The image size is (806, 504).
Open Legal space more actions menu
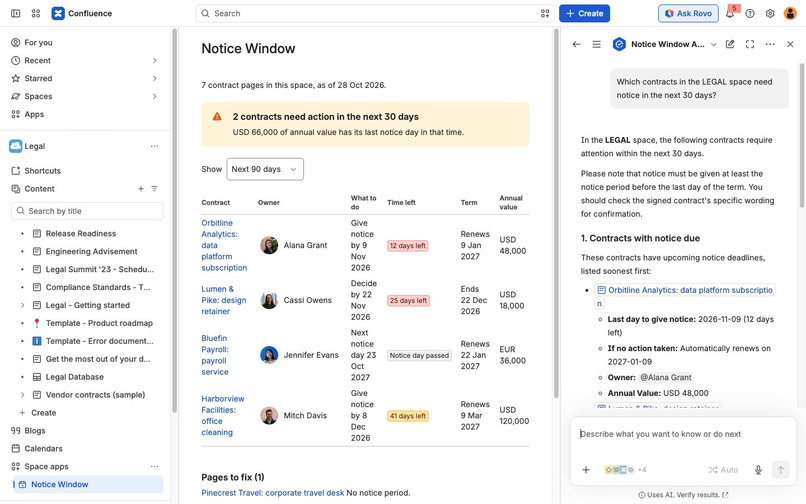[x=154, y=146]
